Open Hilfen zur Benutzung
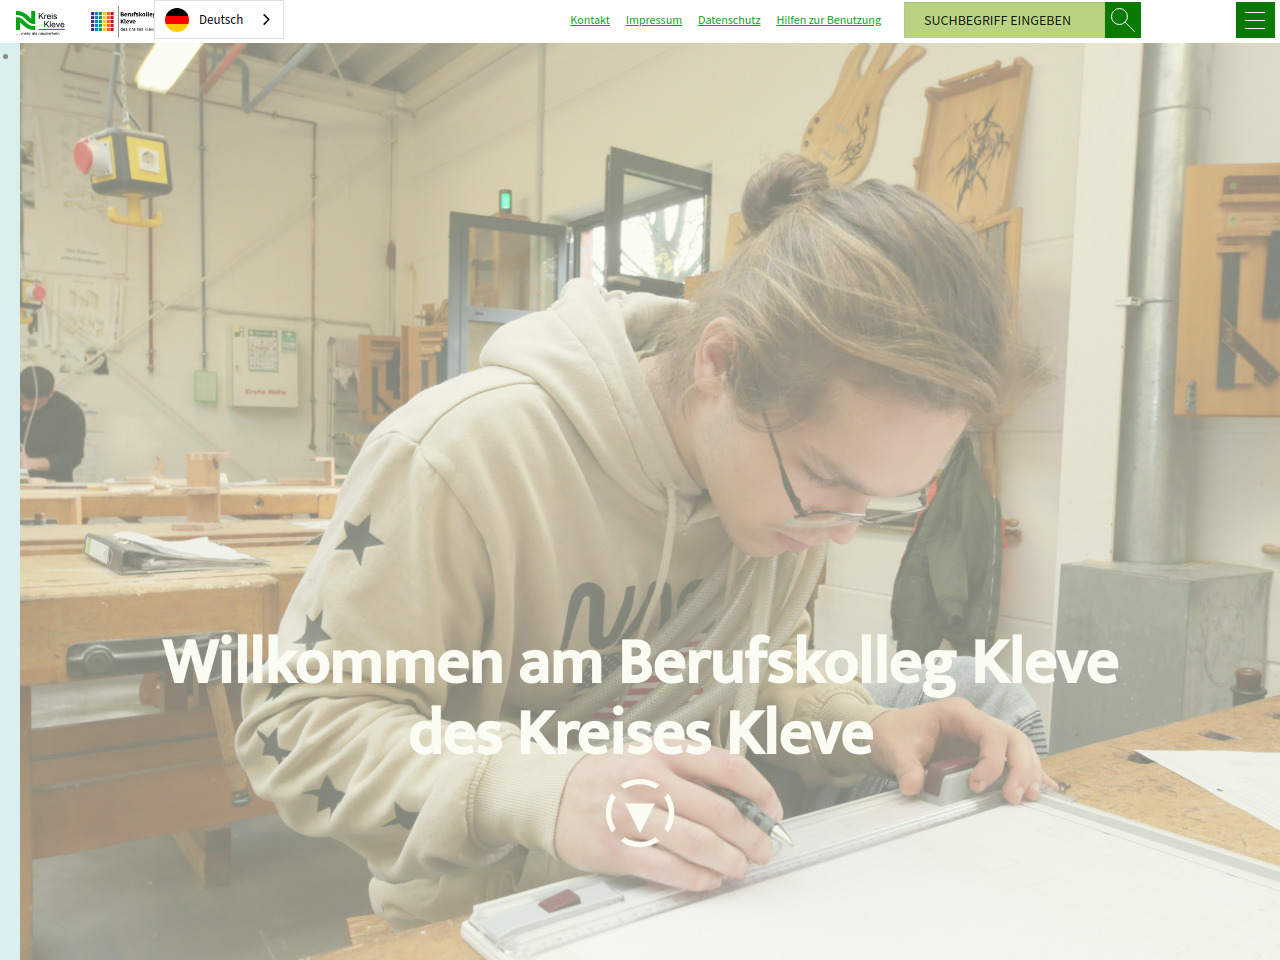Image resolution: width=1280 pixels, height=960 pixels. tap(829, 20)
